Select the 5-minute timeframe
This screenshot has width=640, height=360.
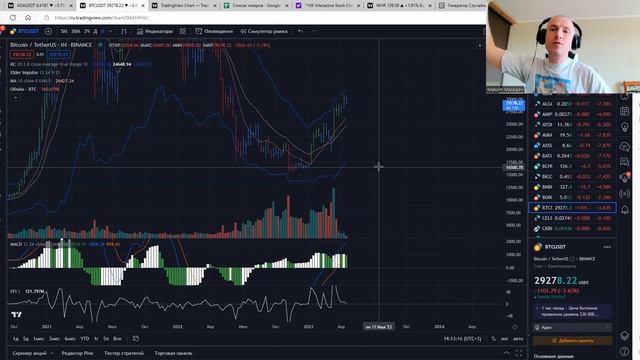pos(64,31)
